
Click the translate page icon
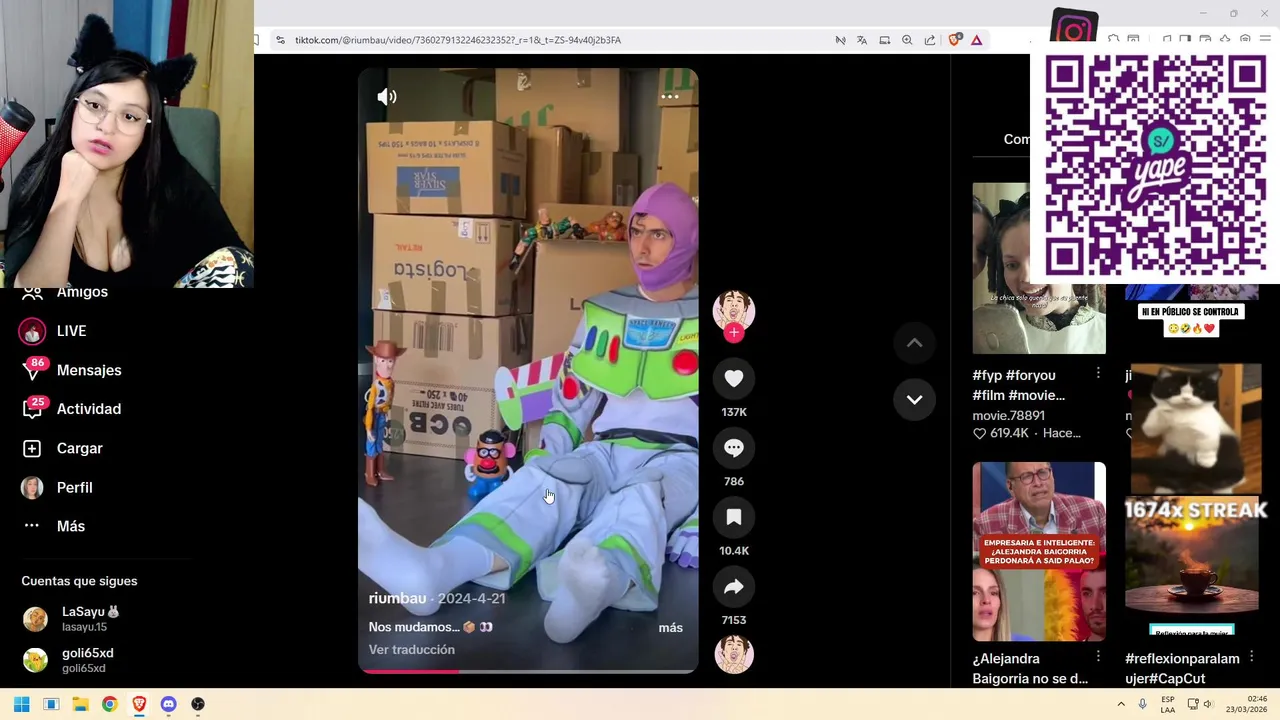click(x=862, y=40)
